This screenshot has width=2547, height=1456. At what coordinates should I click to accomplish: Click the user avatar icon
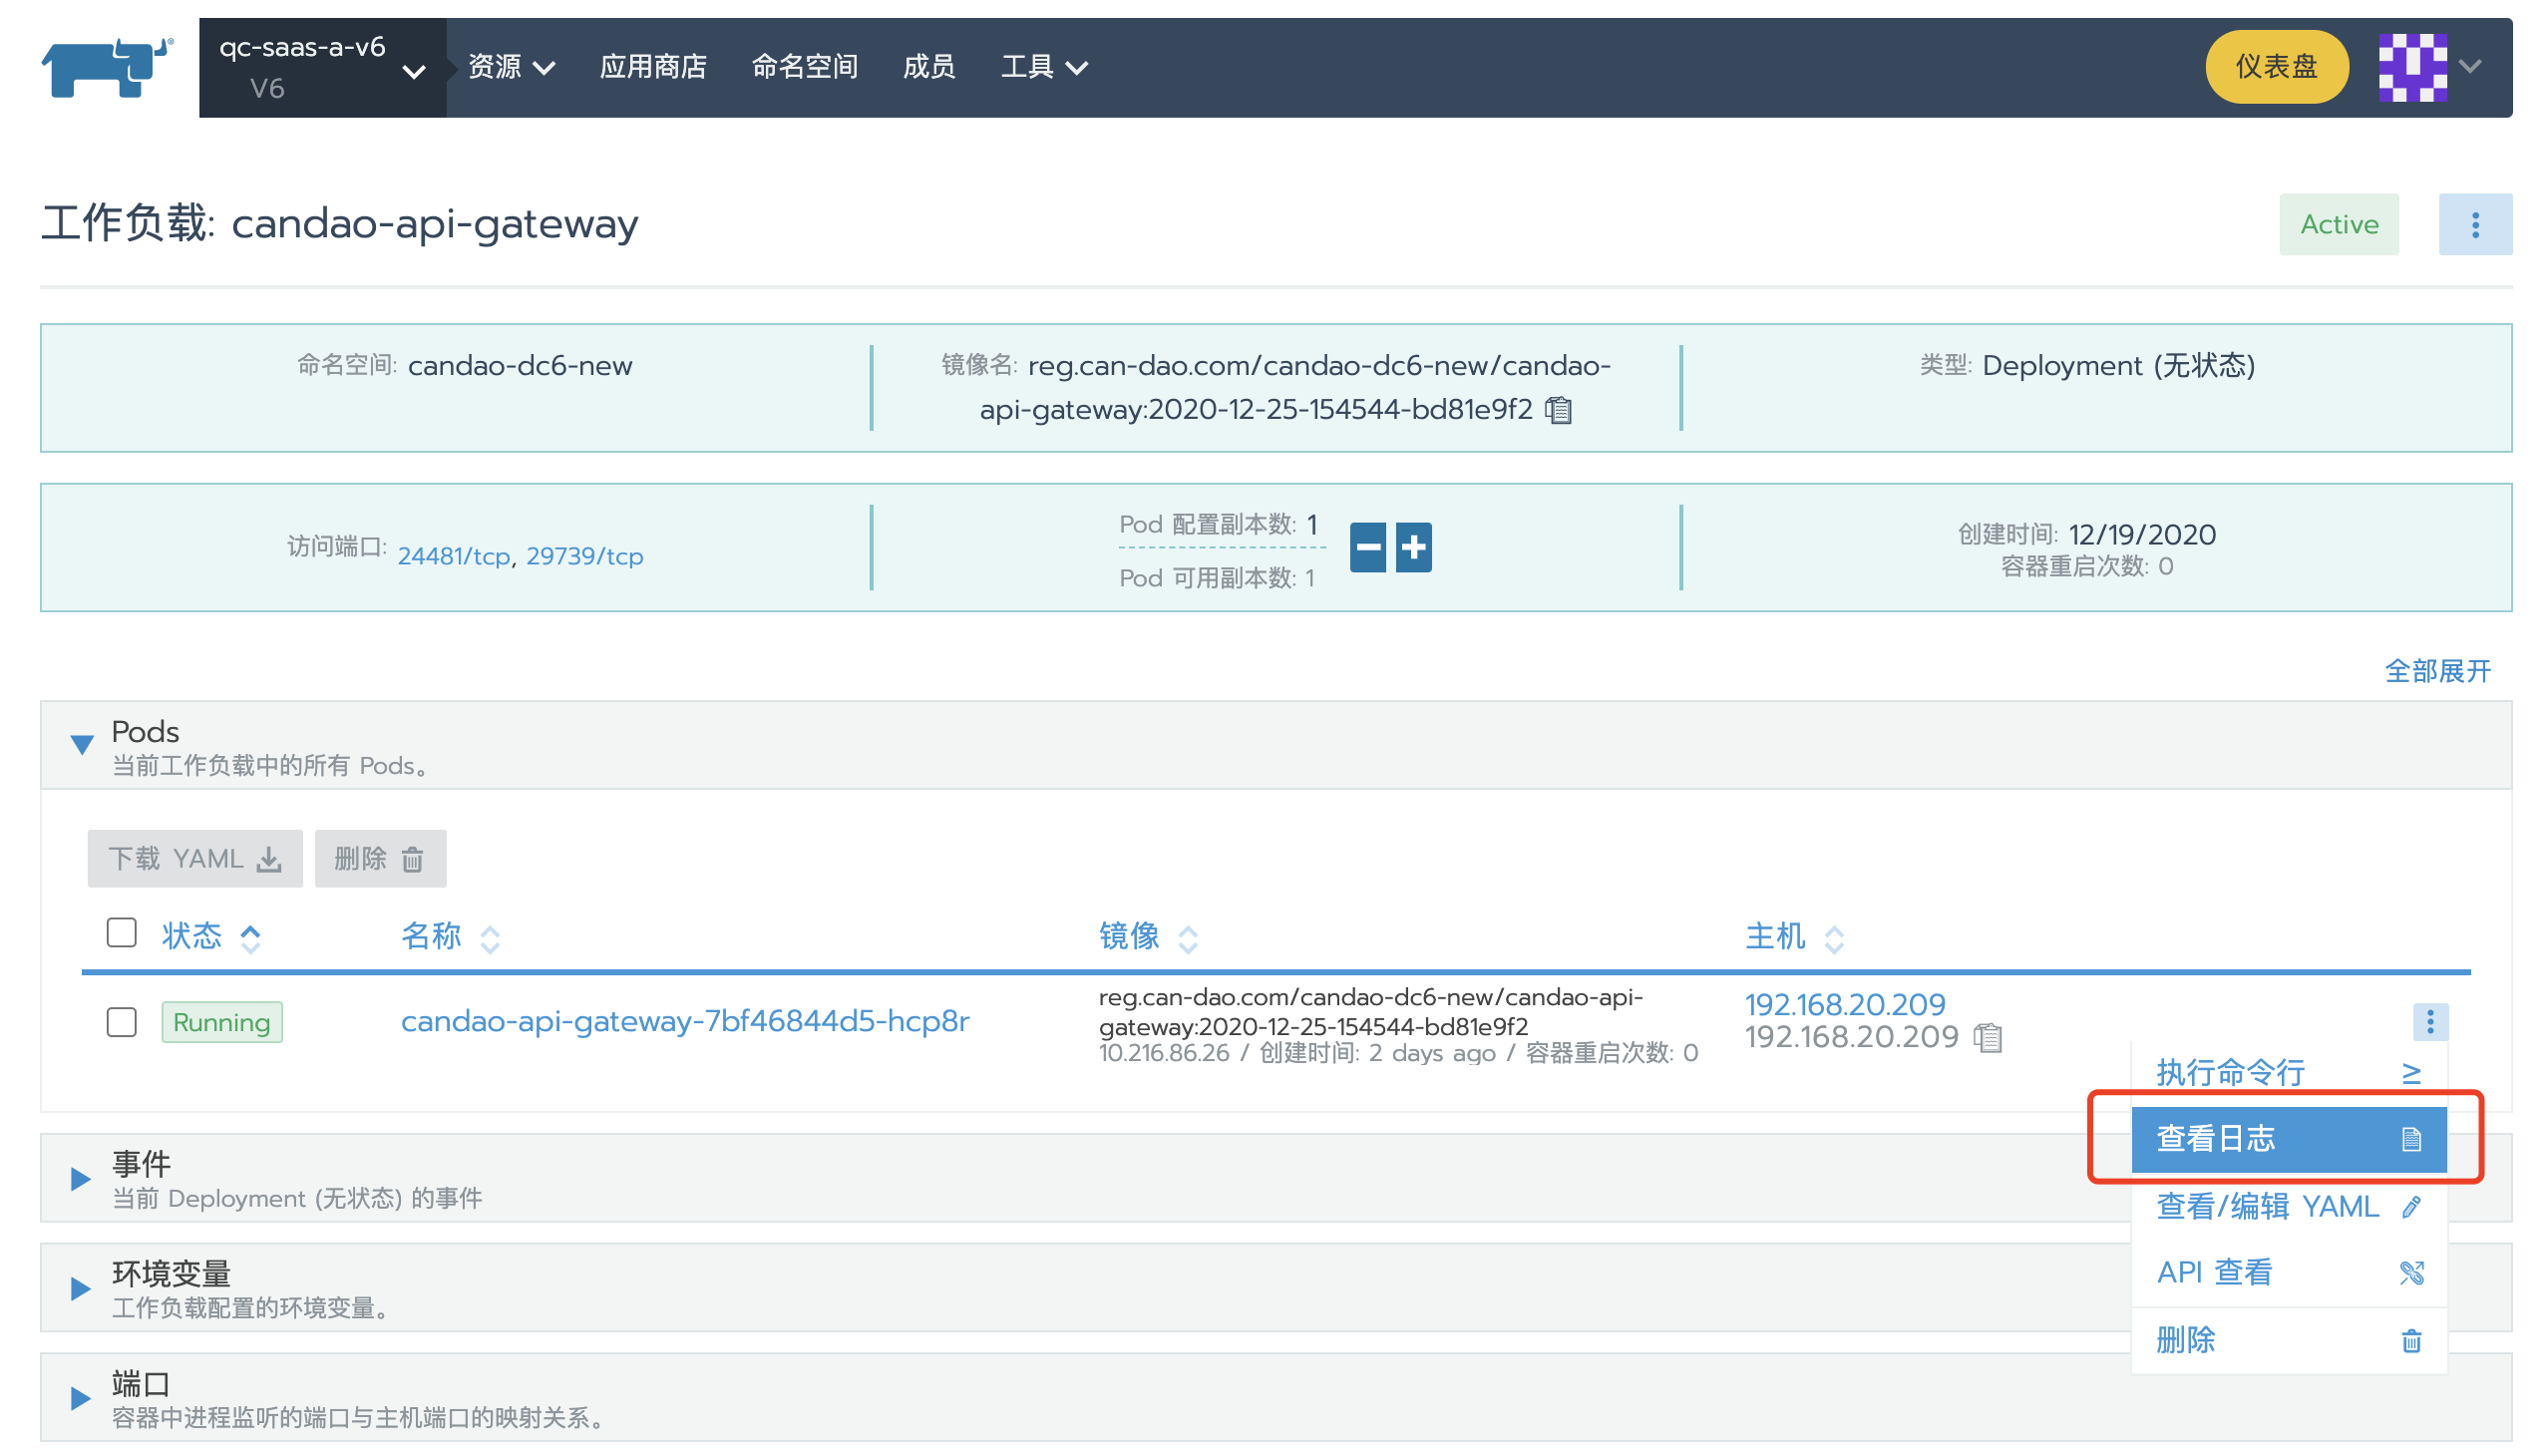point(2412,67)
